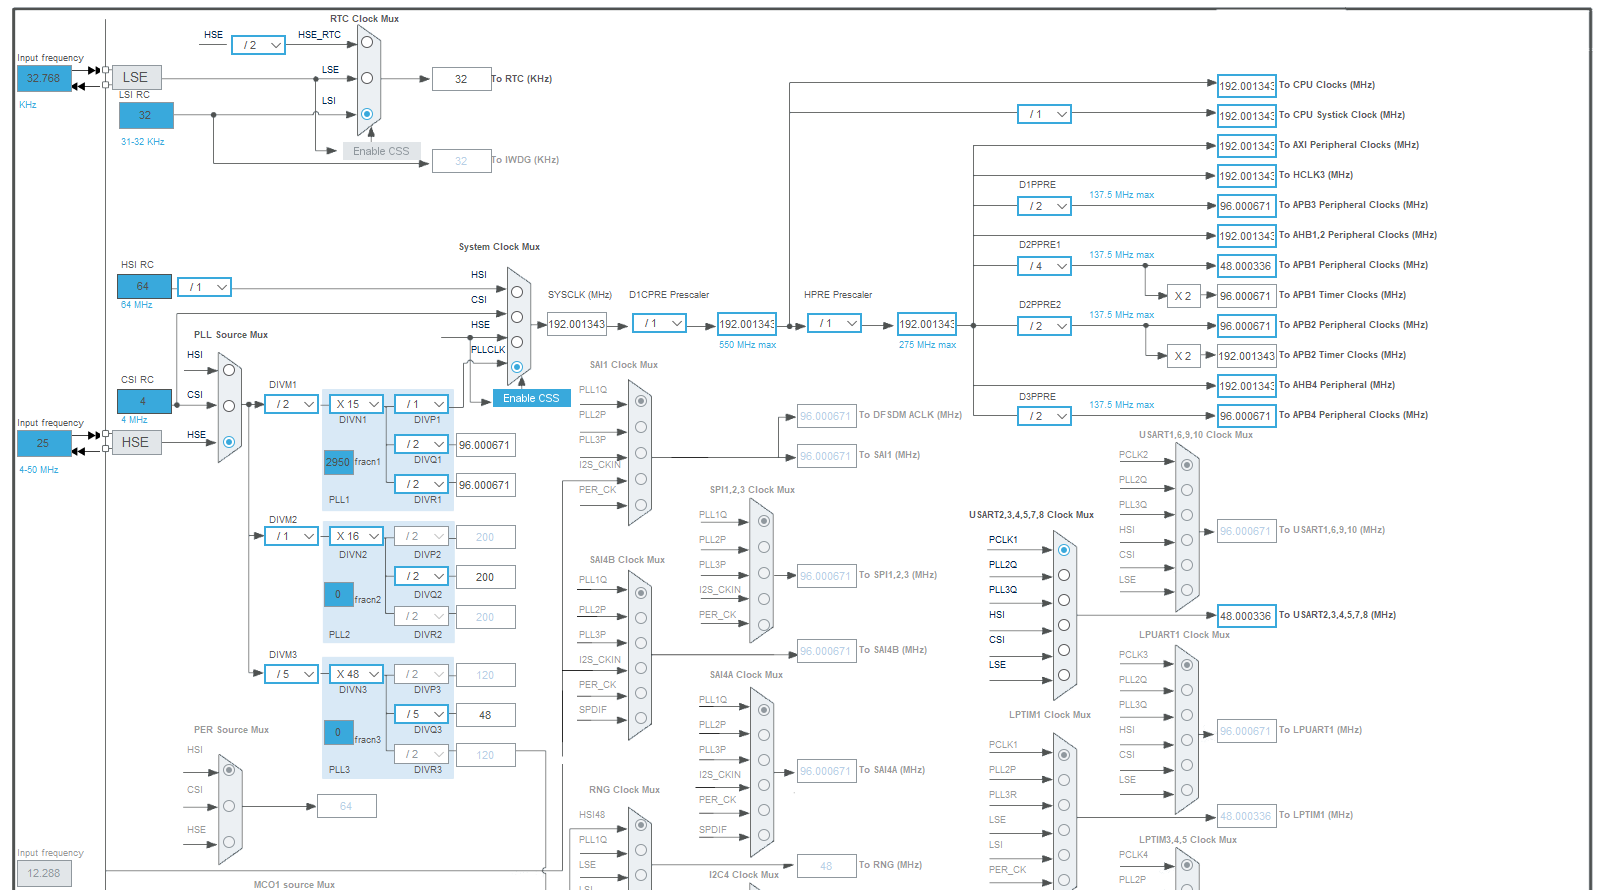Select PCLK1 in USART2,3,4,5,7,8 Clock Mux
The height and width of the screenshot is (890, 1604).
pyautogui.click(x=1064, y=550)
